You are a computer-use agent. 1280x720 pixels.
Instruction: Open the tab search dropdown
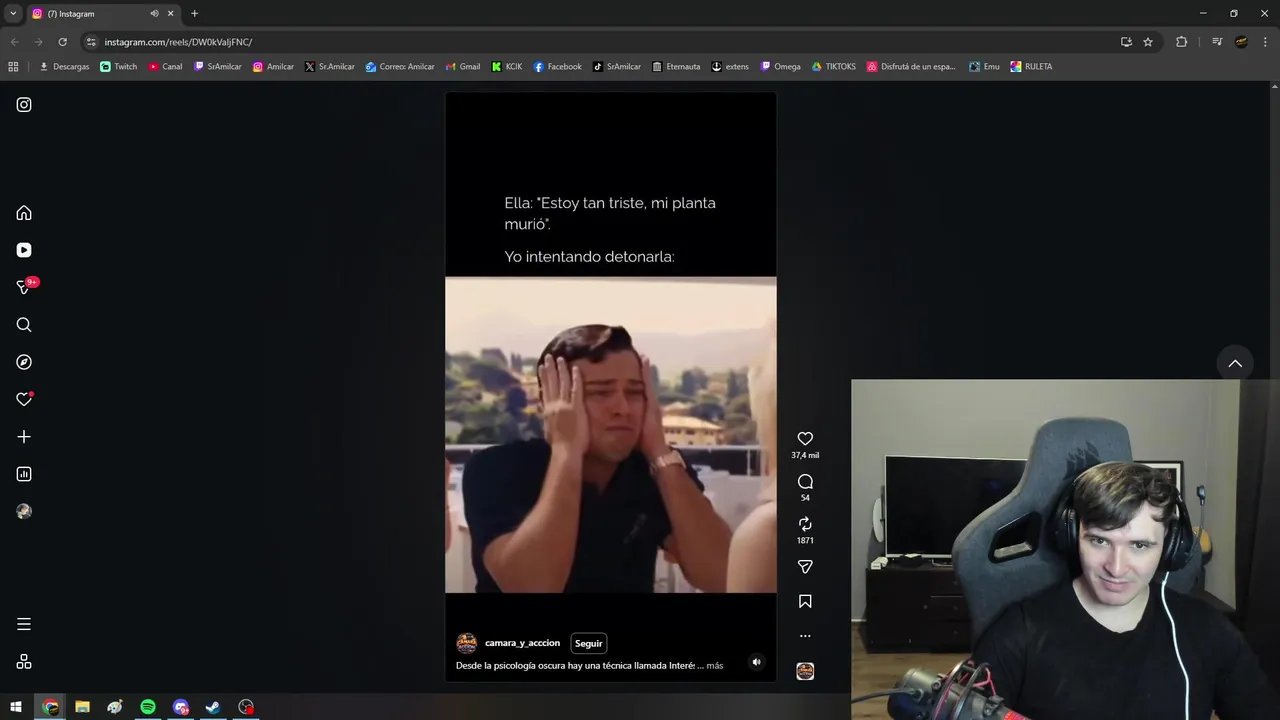(x=13, y=14)
